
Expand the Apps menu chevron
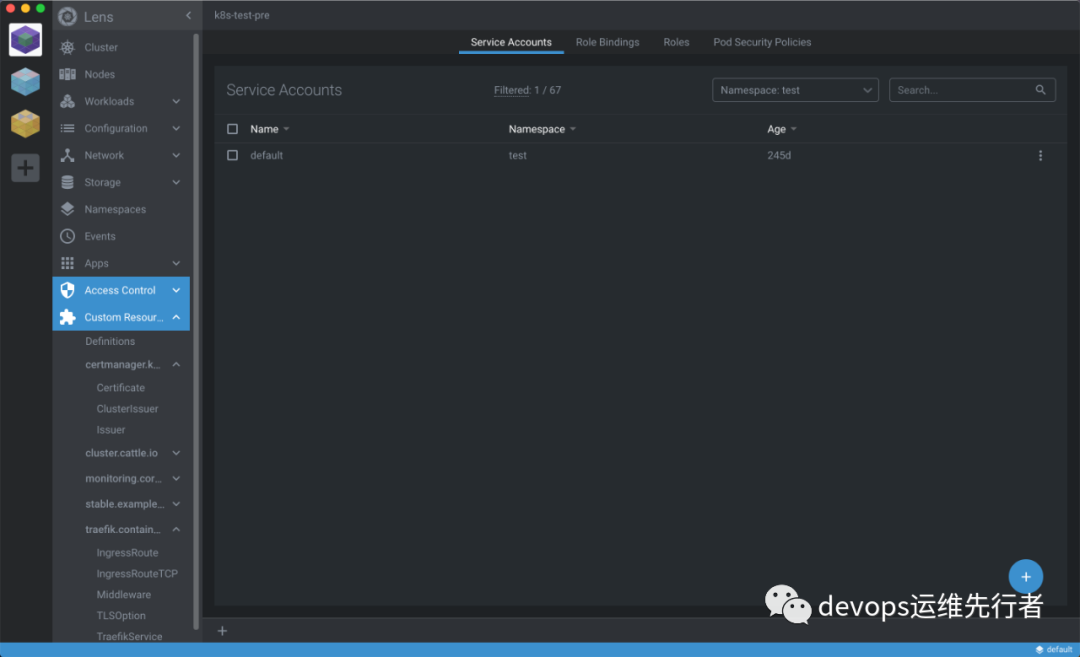(x=176, y=263)
